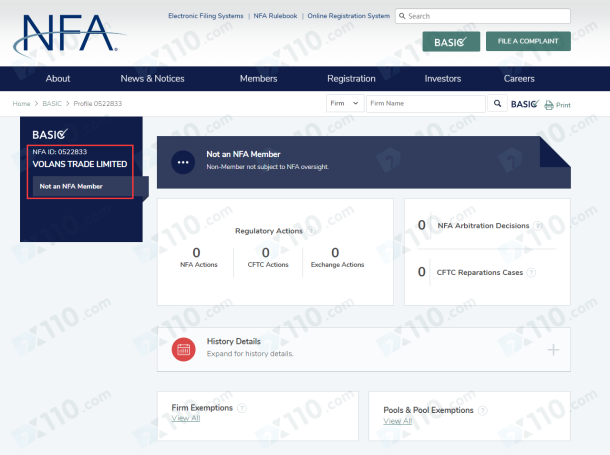The image size is (610, 455).
Task: Open the Members menu
Action: point(258,79)
